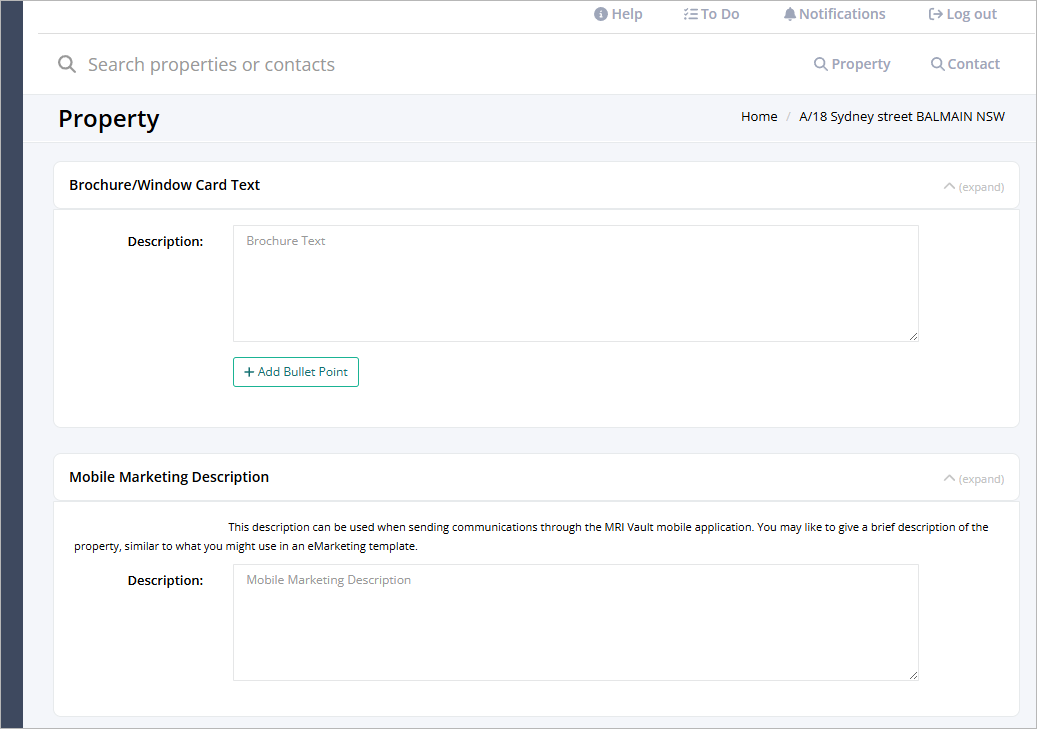This screenshot has height=729, width=1037.
Task: Log out of the application
Action: (962, 14)
